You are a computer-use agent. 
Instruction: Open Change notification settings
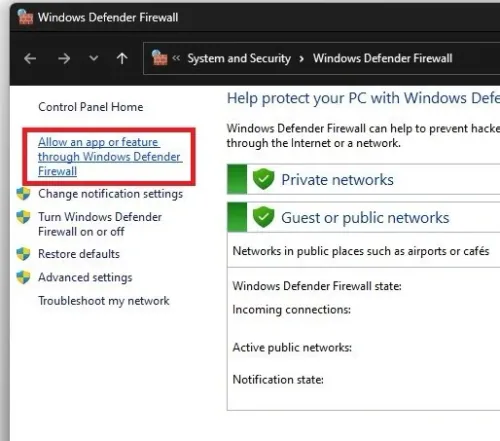pos(110,194)
